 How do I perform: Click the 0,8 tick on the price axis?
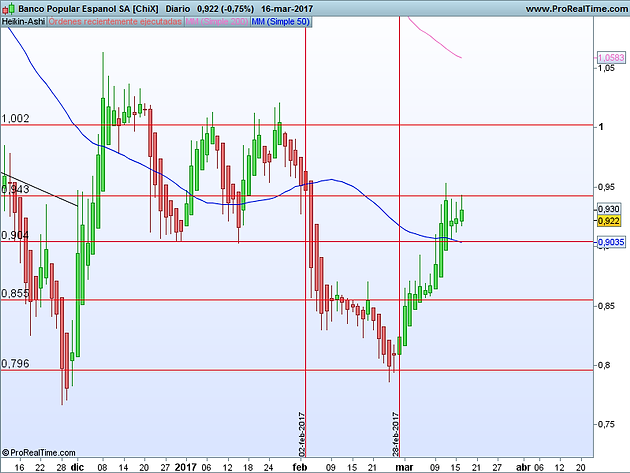604,365
